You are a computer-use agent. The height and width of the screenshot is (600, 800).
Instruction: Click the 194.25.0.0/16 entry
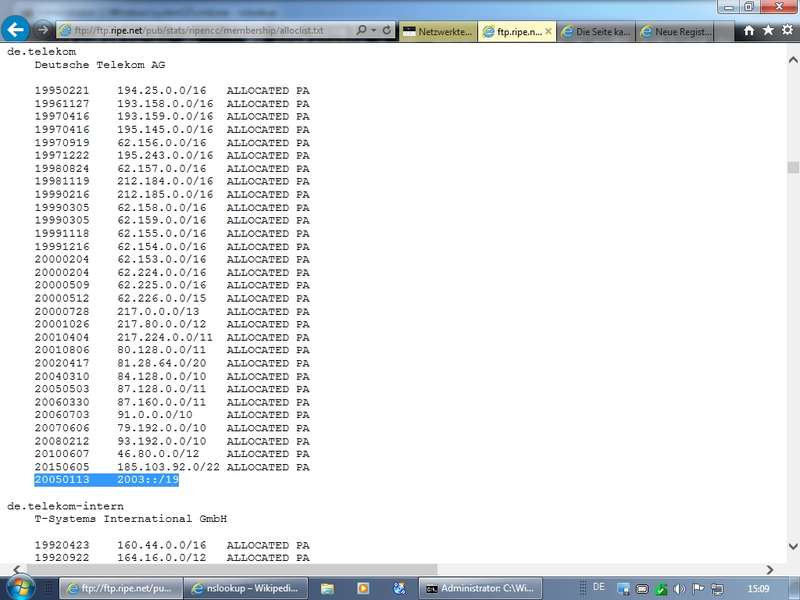(162, 91)
